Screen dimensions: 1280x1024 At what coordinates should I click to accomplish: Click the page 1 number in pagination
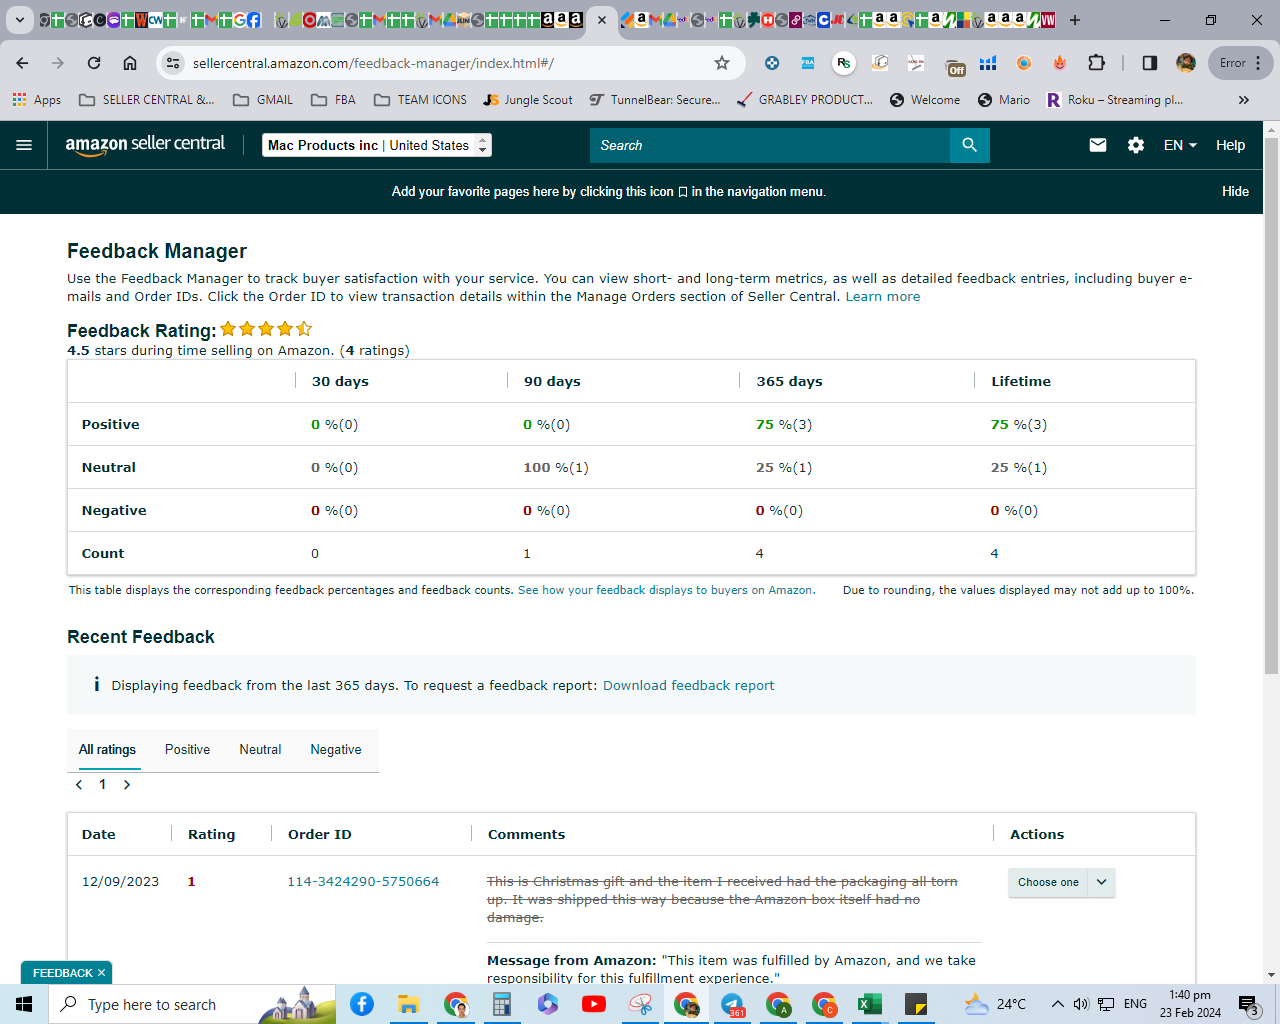pos(103,785)
